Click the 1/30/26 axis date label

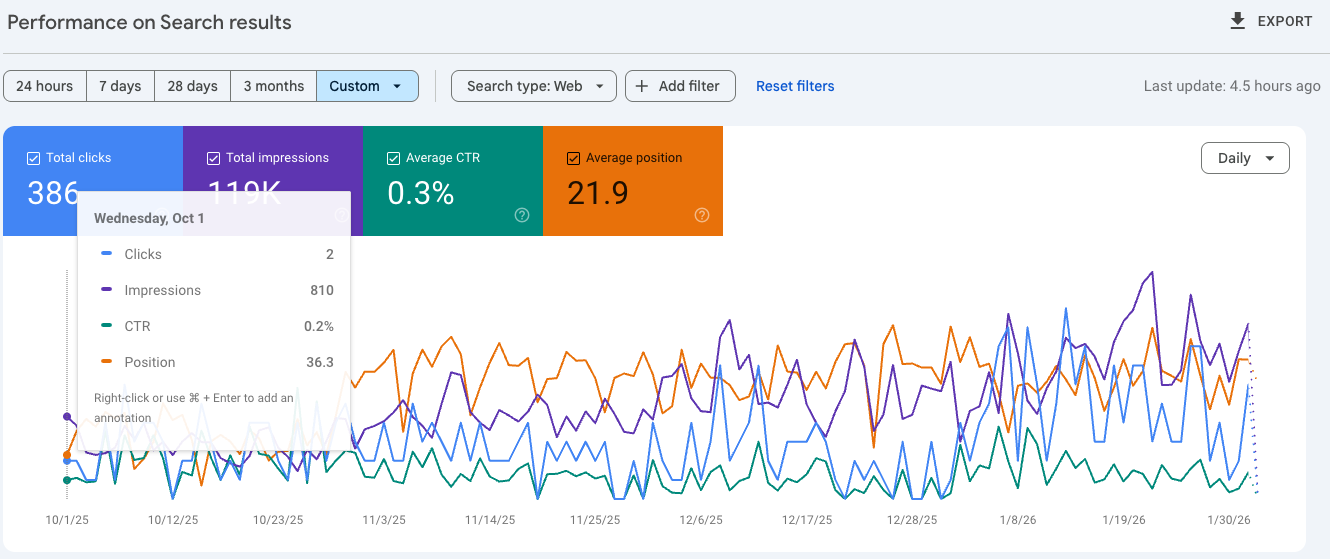coord(1229,520)
